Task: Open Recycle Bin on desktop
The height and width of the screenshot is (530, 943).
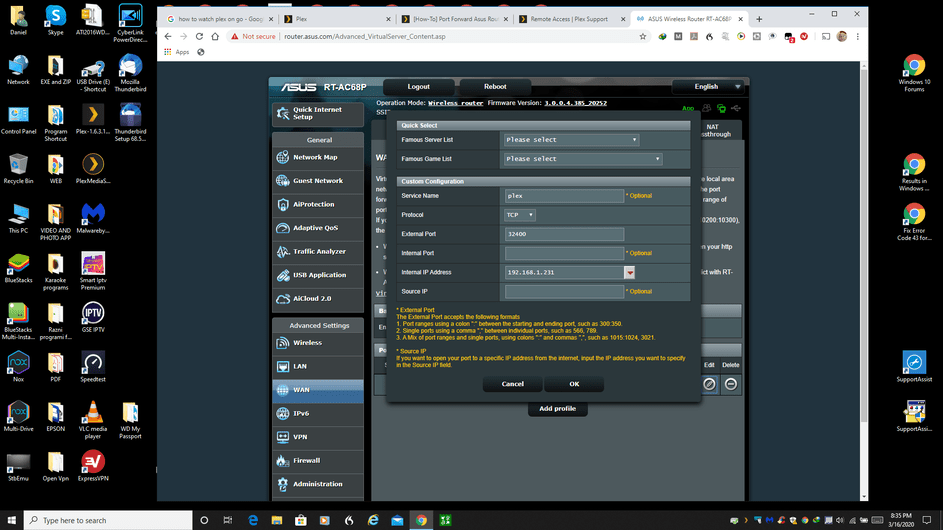Action: pyautogui.click(x=18, y=169)
